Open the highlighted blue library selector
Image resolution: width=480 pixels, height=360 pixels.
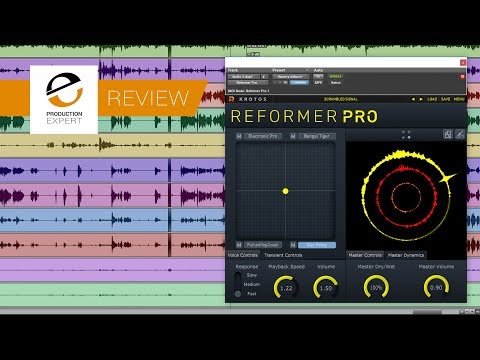(x=317, y=245)
